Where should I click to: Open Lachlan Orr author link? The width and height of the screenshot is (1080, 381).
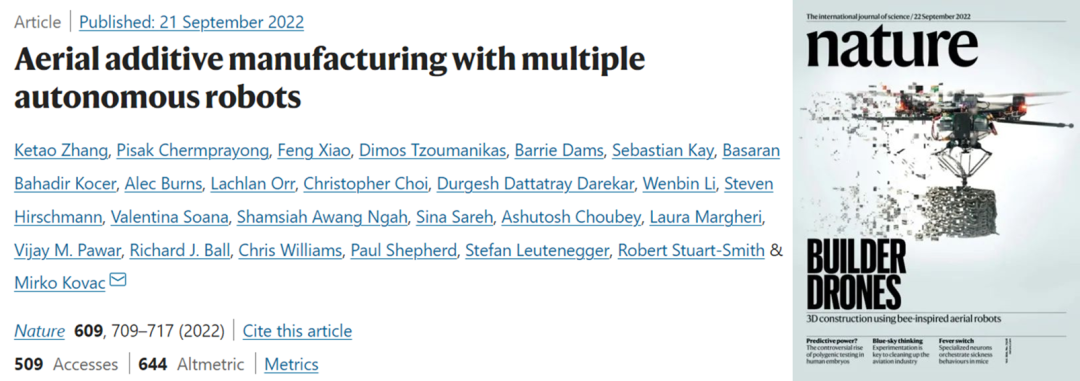(x=252, y=184)
